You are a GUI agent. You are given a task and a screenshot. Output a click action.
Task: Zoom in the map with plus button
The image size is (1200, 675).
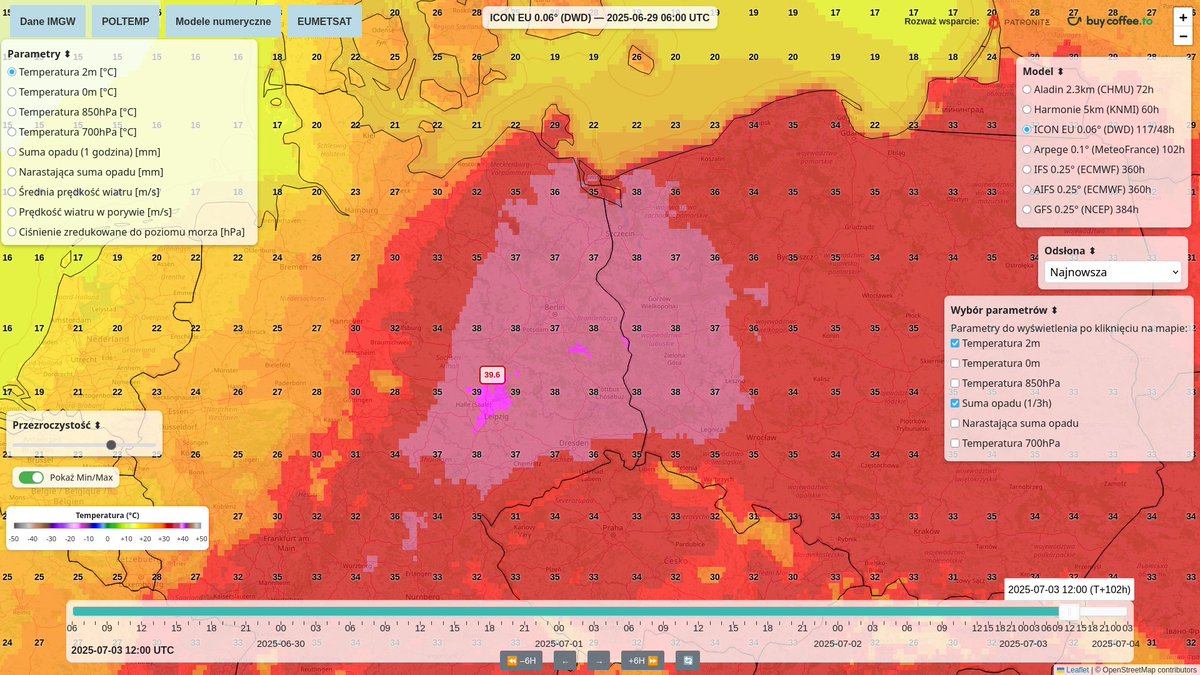tap(1183, 17)
